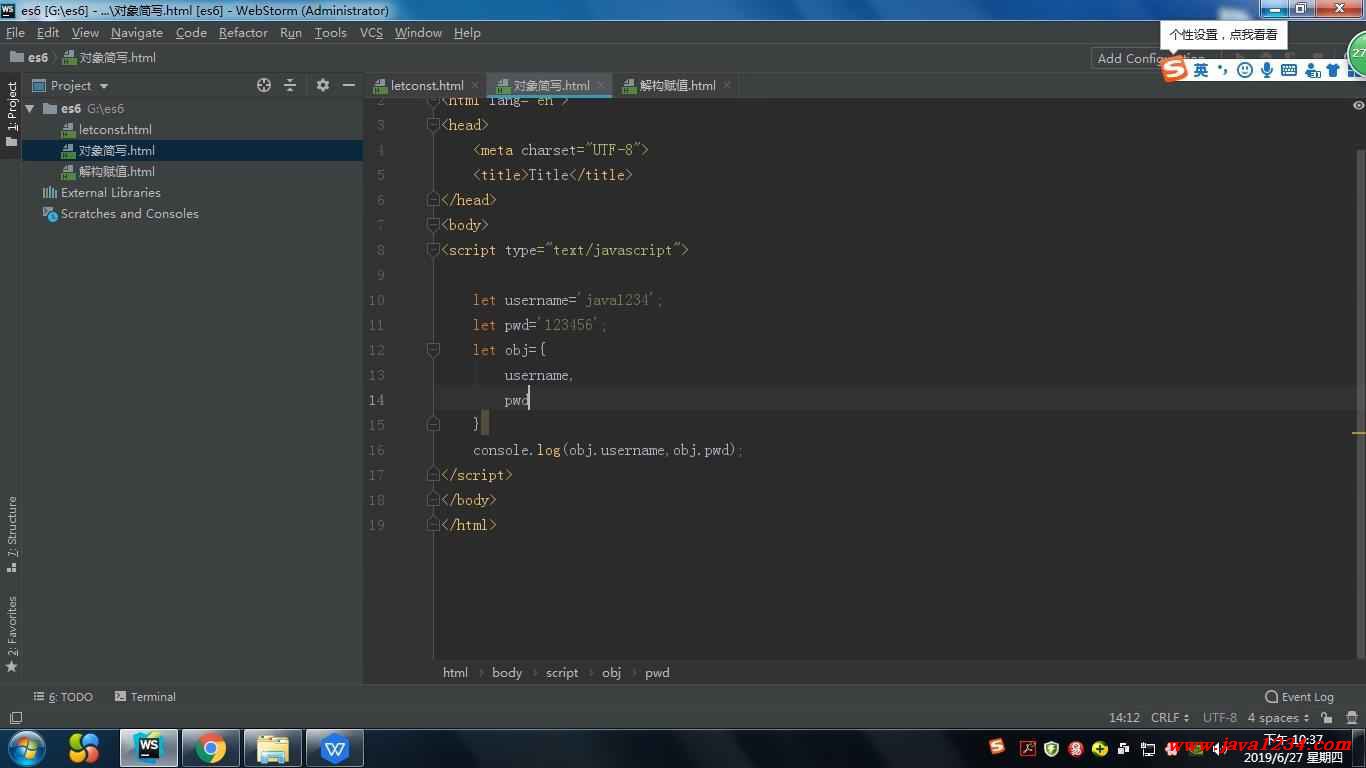Open the Favorites tool window stripe
This screenshot has height=768, width=1366.
coord(12,634)
